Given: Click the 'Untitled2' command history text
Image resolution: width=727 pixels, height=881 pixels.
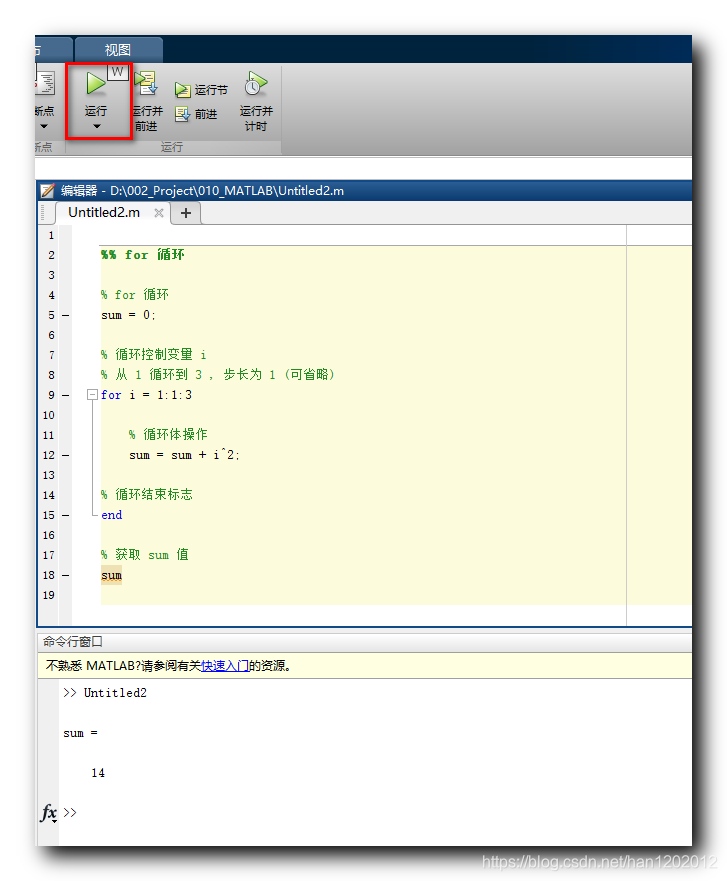Looking at the screenshot, I should coord(115,693).
